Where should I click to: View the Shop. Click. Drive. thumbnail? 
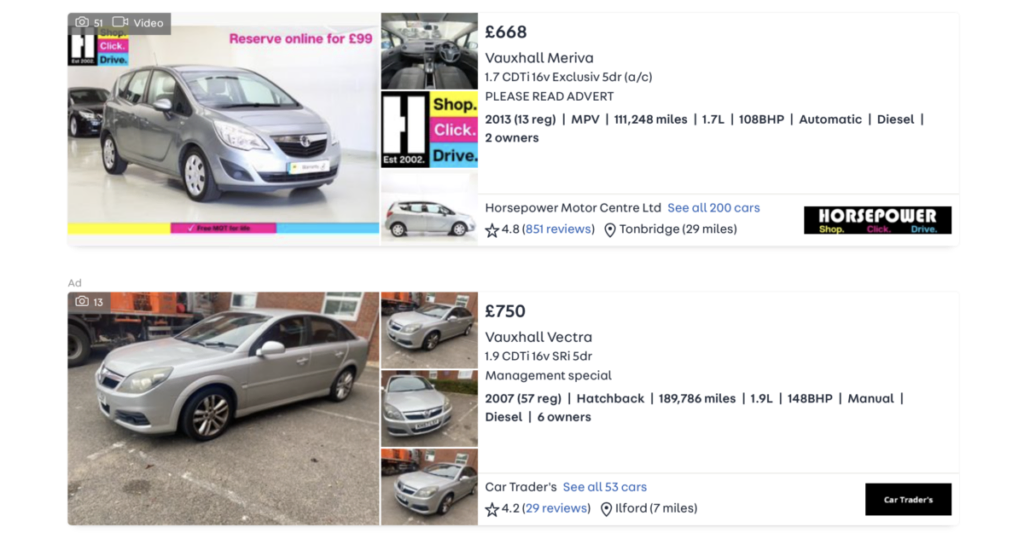[x=429, y=129]
